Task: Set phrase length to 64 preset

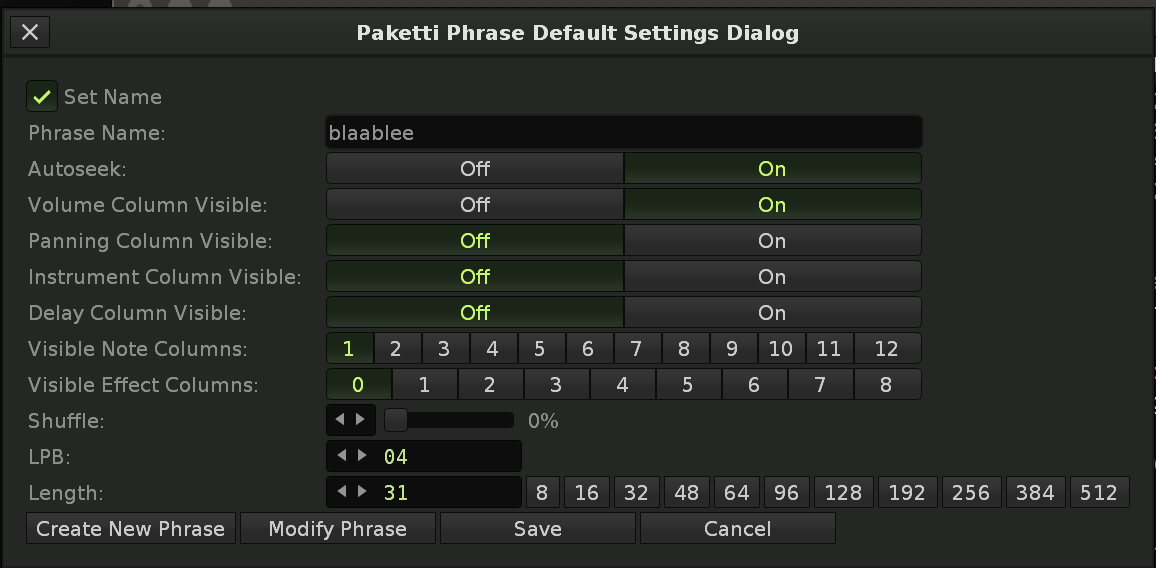Action: [x=737, y=493]
